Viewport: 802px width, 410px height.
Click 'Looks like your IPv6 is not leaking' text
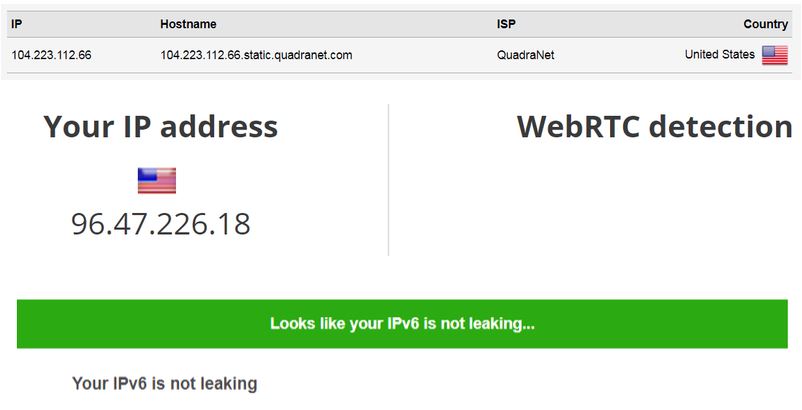click(x=402, y=324)
